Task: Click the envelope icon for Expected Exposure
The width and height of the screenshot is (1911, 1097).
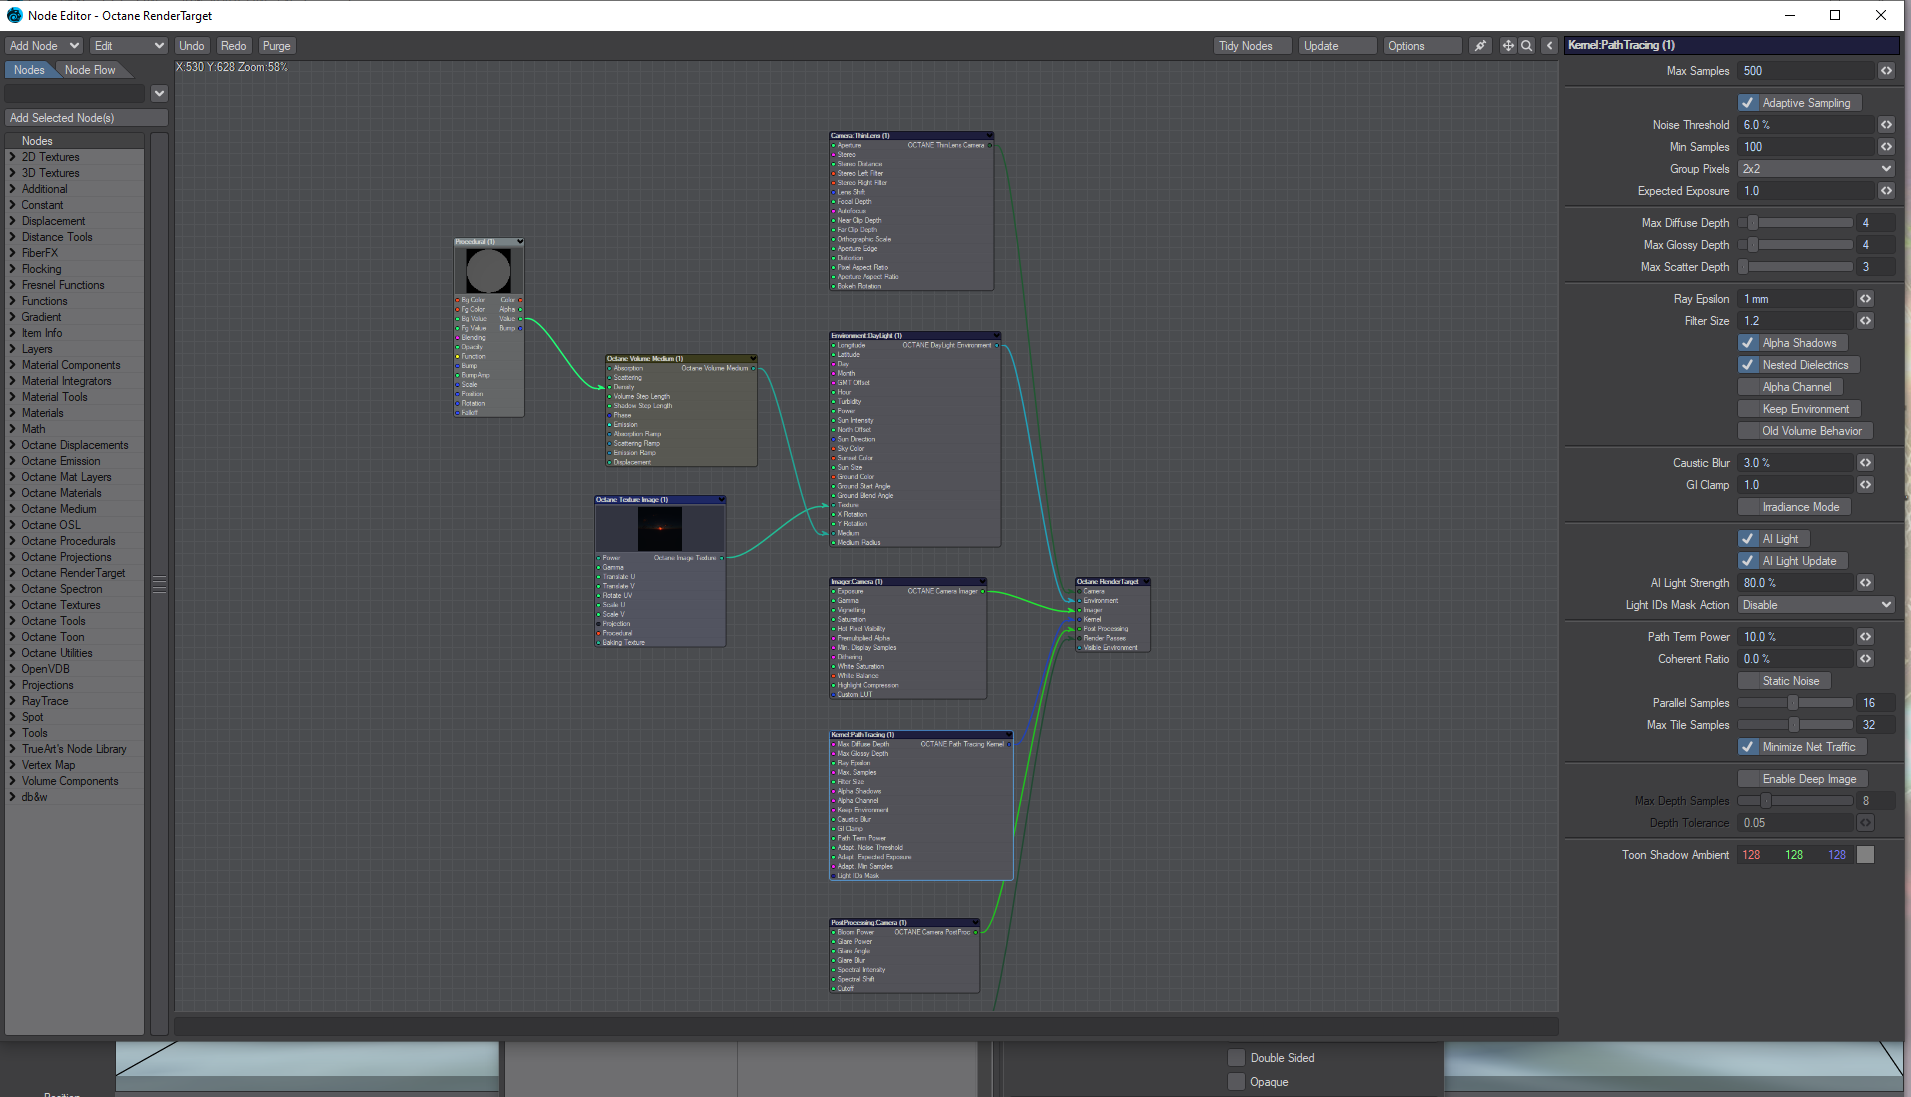Action: click(1886, 191)
